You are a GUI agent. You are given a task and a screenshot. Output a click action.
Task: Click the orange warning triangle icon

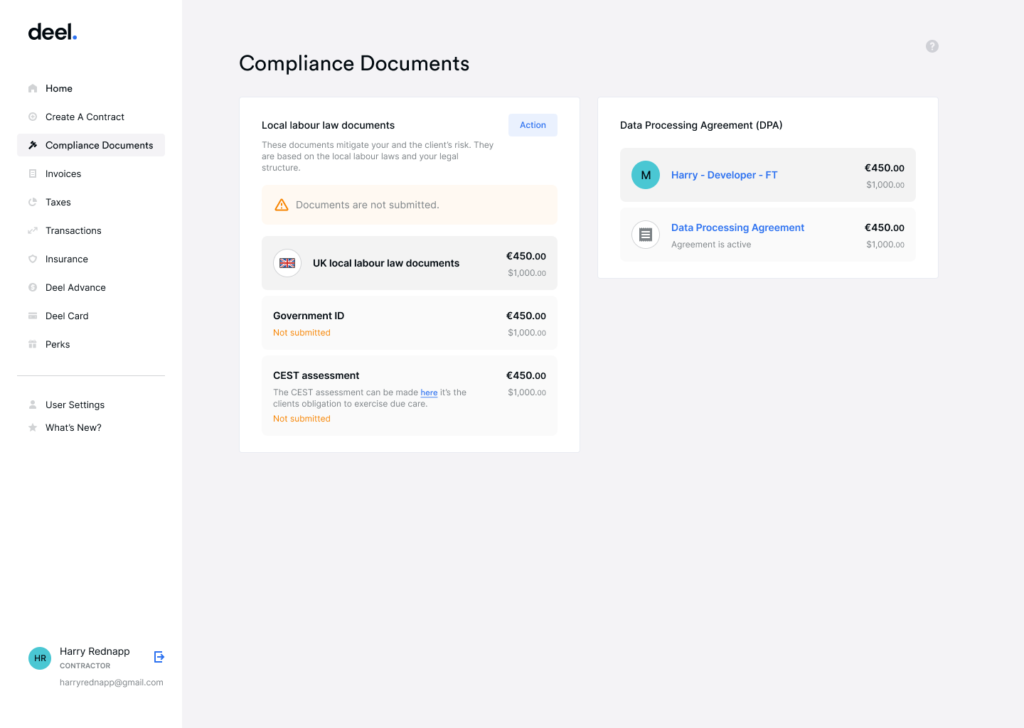pos(281,205)
